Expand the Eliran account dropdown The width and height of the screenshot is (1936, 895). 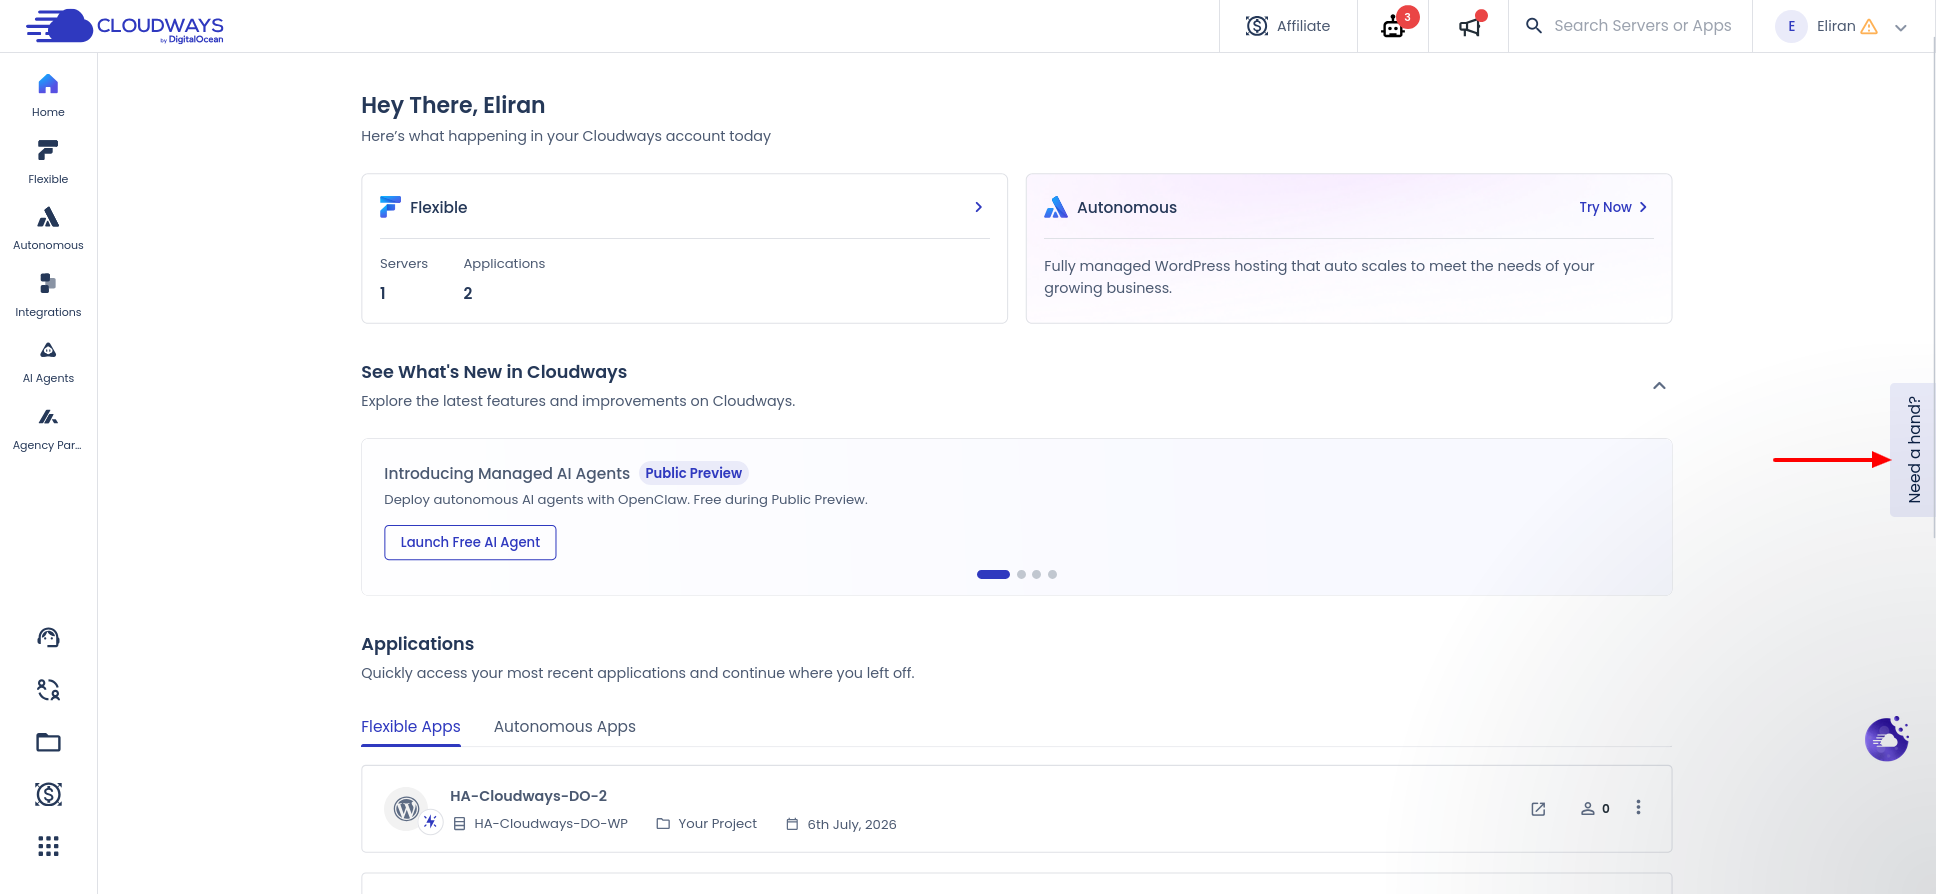[x=1901, y=28]
